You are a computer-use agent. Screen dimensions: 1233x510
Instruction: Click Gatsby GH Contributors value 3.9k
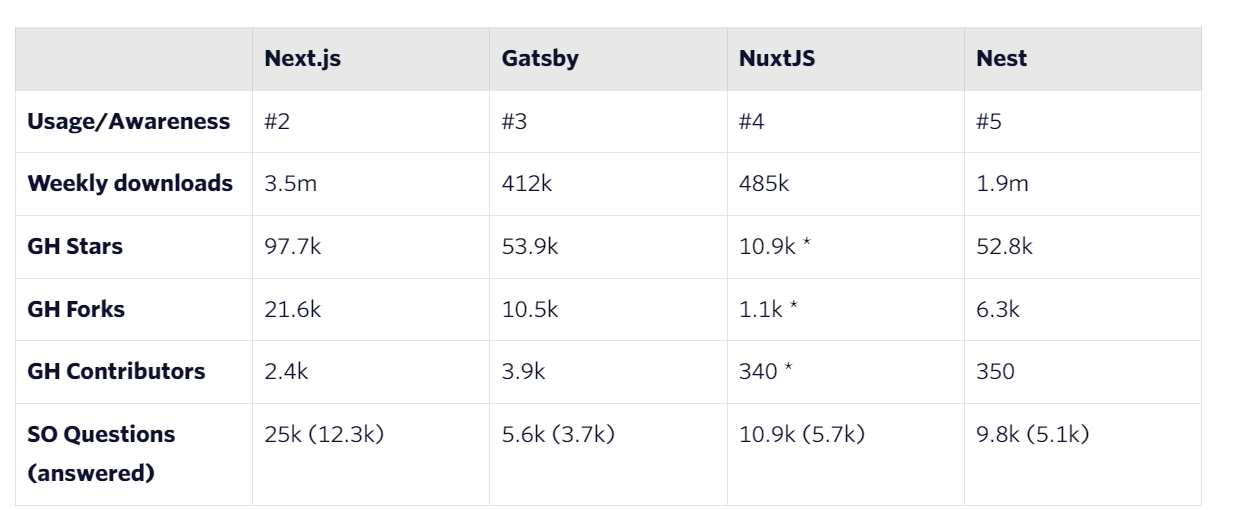[x=523, y=371]
